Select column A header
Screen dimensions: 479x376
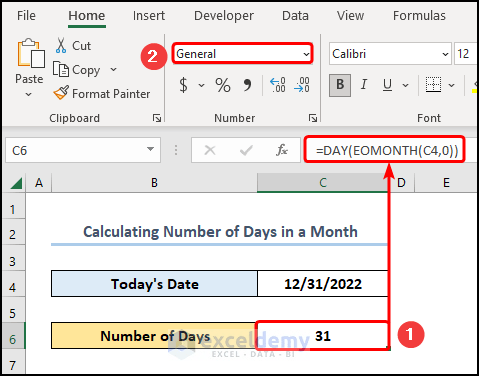click(x=39, y=183)
